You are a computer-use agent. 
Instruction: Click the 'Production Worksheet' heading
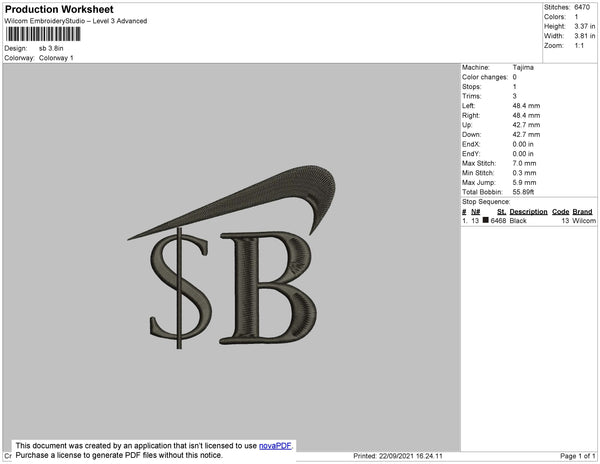pyautogui.click(x=59, y=10)
